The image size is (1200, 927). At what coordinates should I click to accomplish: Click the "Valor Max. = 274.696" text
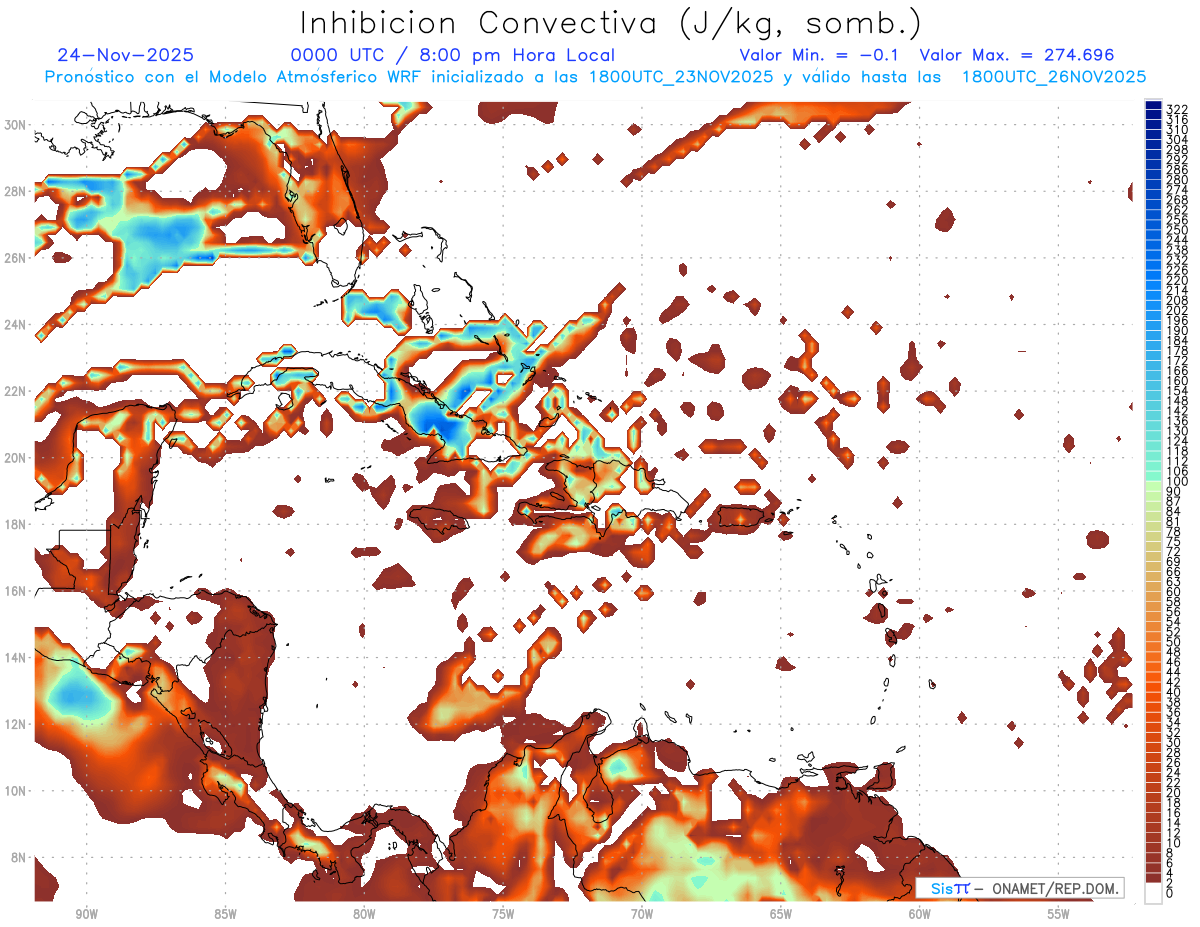1017,55
